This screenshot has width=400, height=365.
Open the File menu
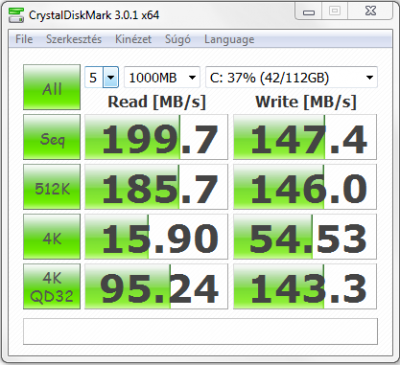click(24, 39)
